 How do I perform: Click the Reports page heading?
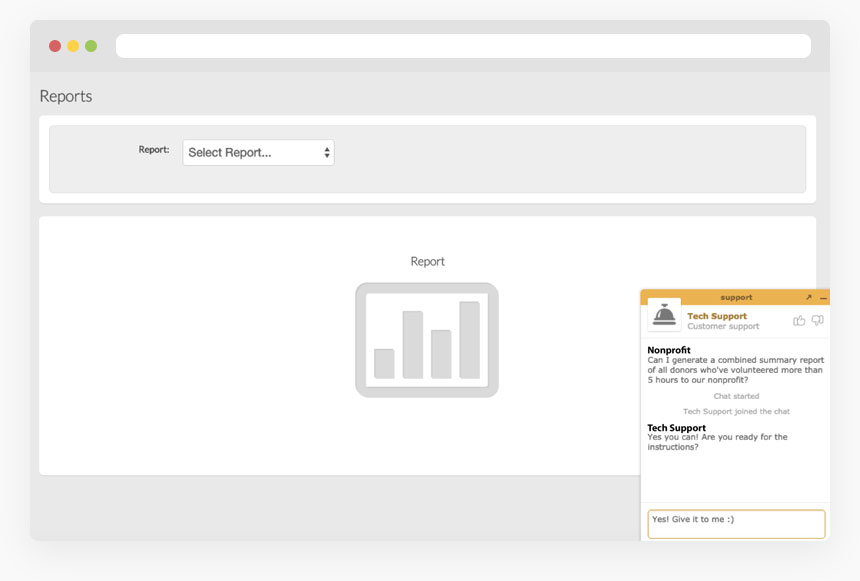point(66,96)
